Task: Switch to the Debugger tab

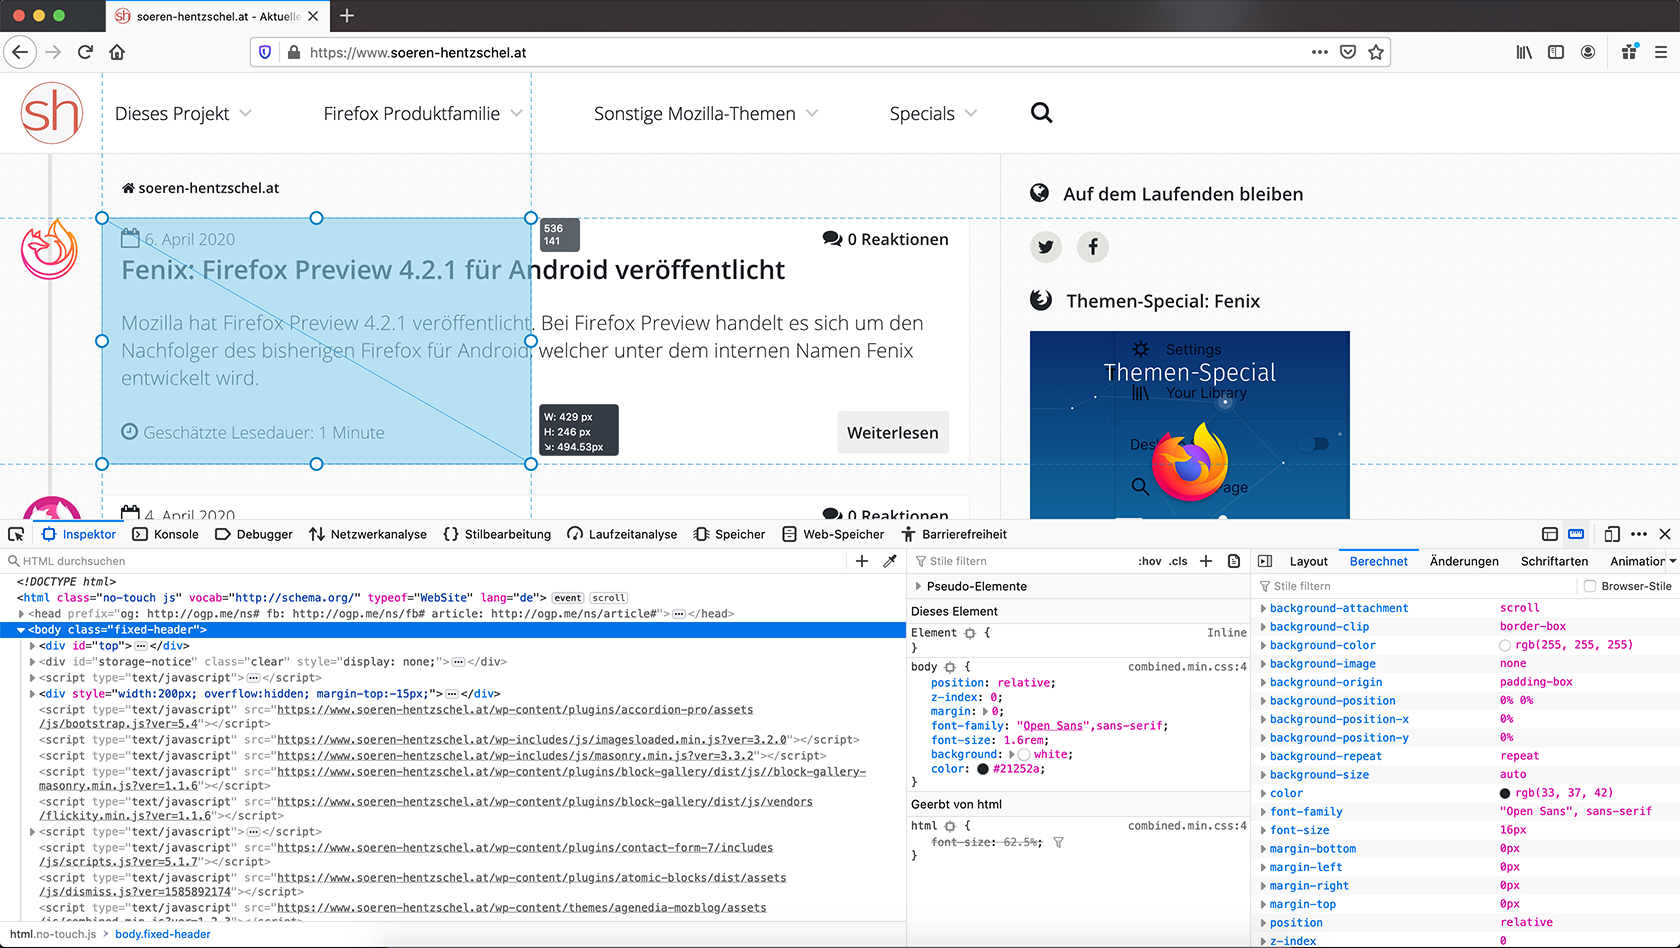Action: coord(254,534)
